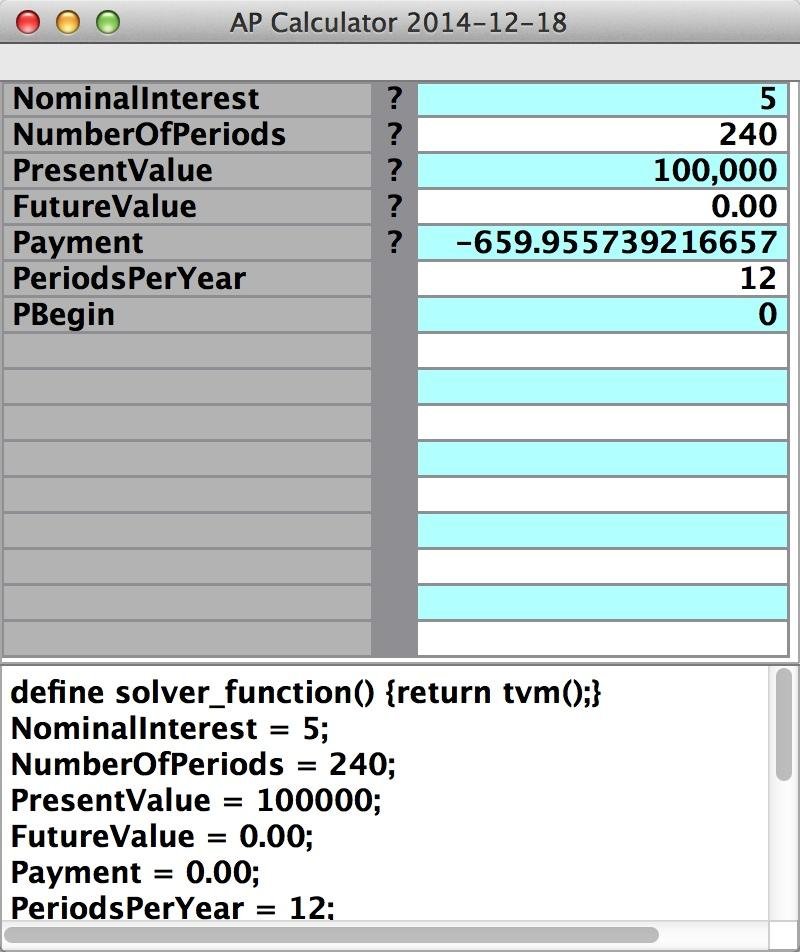
Task: Select the NumberOfPeriods field showing 240
Action: point(602,135)
